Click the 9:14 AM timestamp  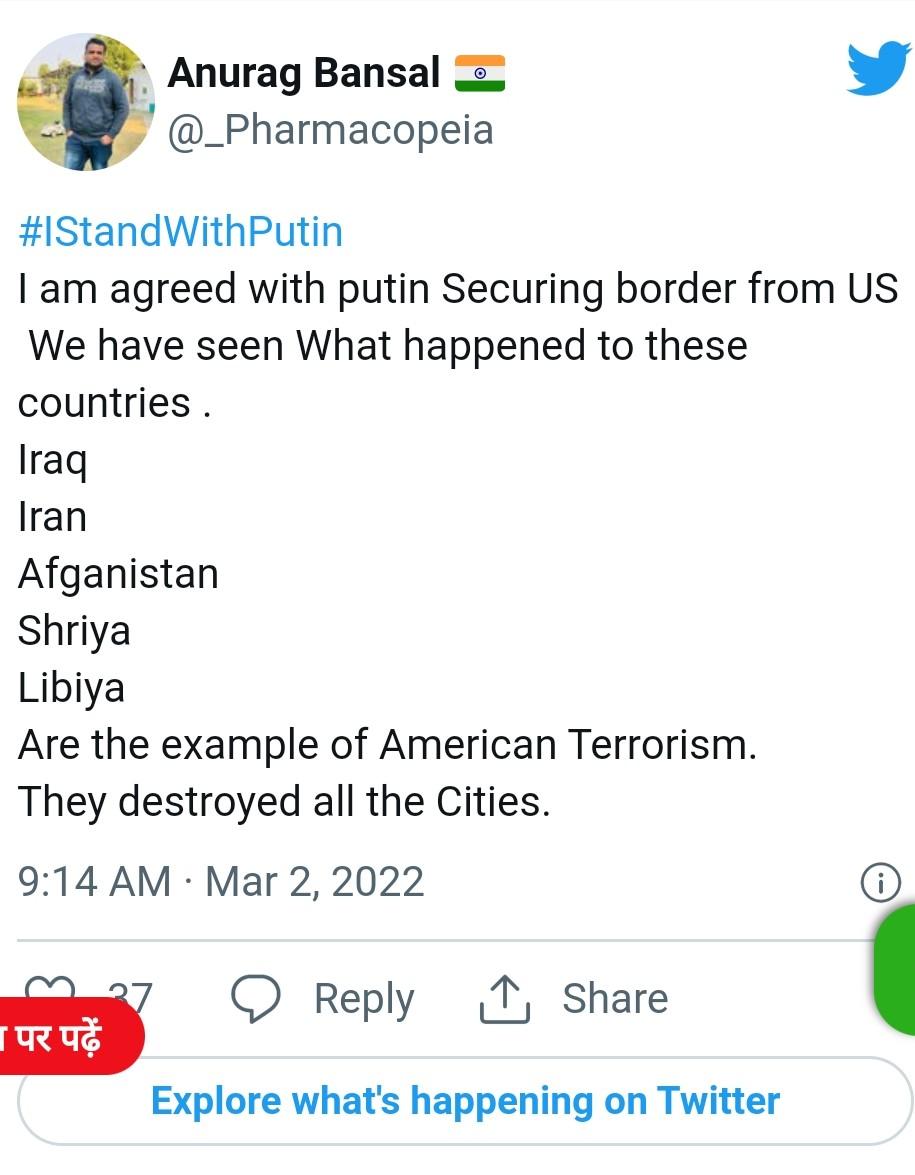pos(95,882)
